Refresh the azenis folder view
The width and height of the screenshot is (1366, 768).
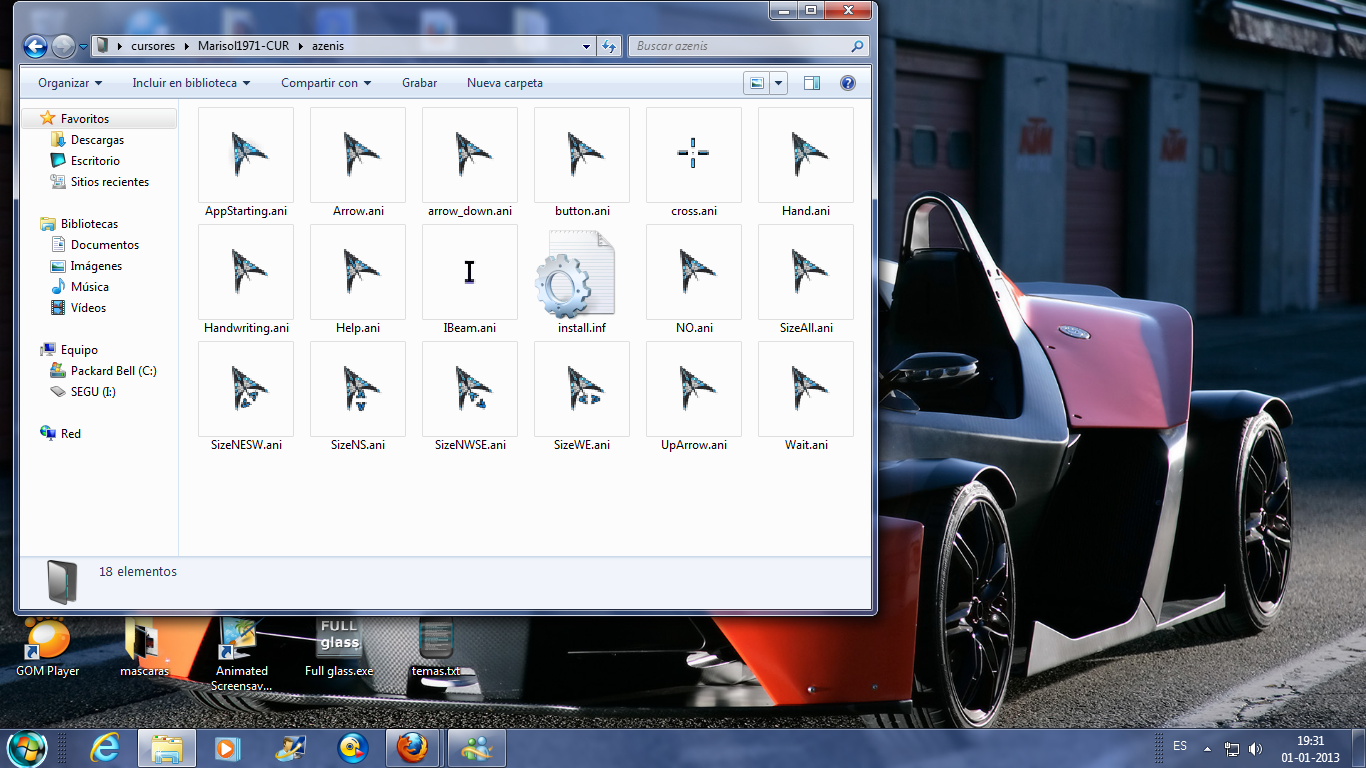click(609, 46)
